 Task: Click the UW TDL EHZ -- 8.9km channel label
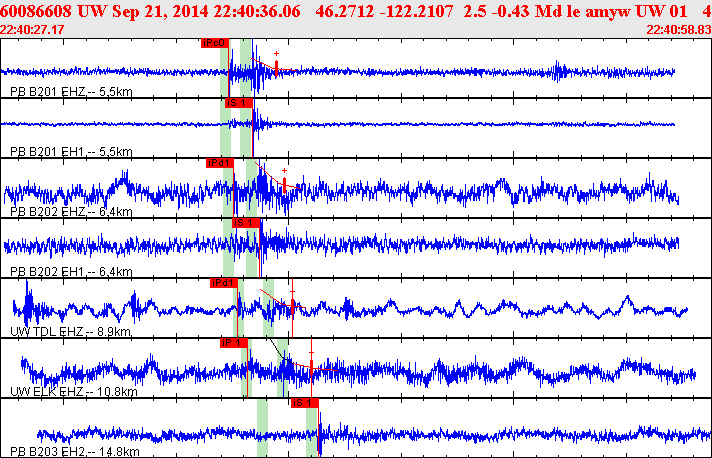70,331
